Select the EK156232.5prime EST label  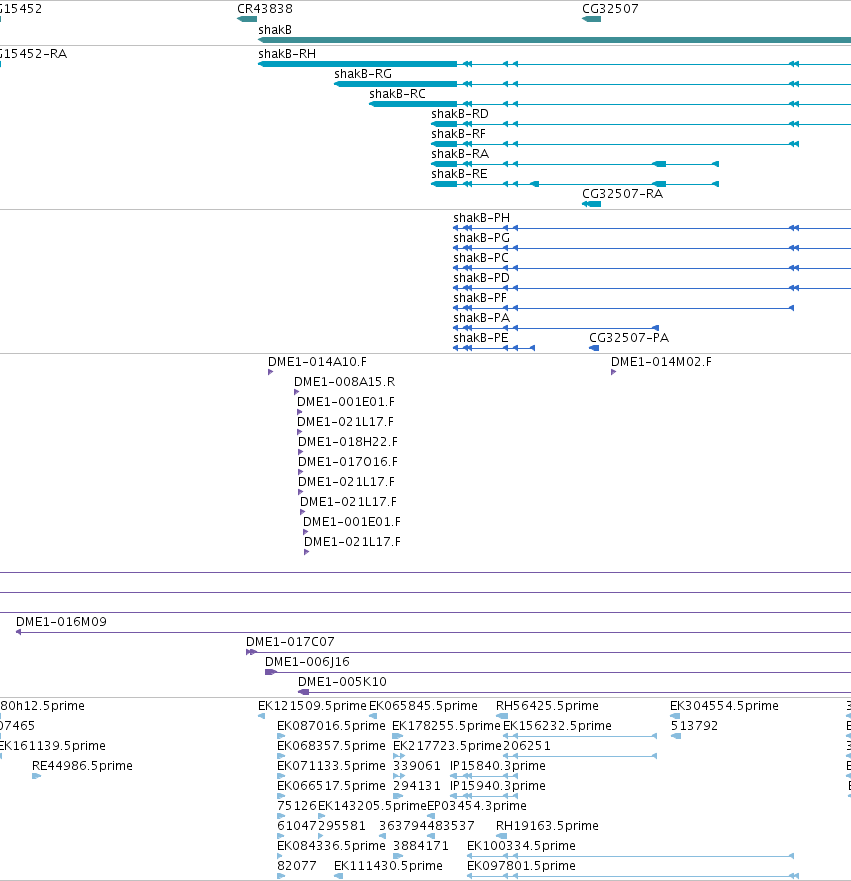coord(557,726)
